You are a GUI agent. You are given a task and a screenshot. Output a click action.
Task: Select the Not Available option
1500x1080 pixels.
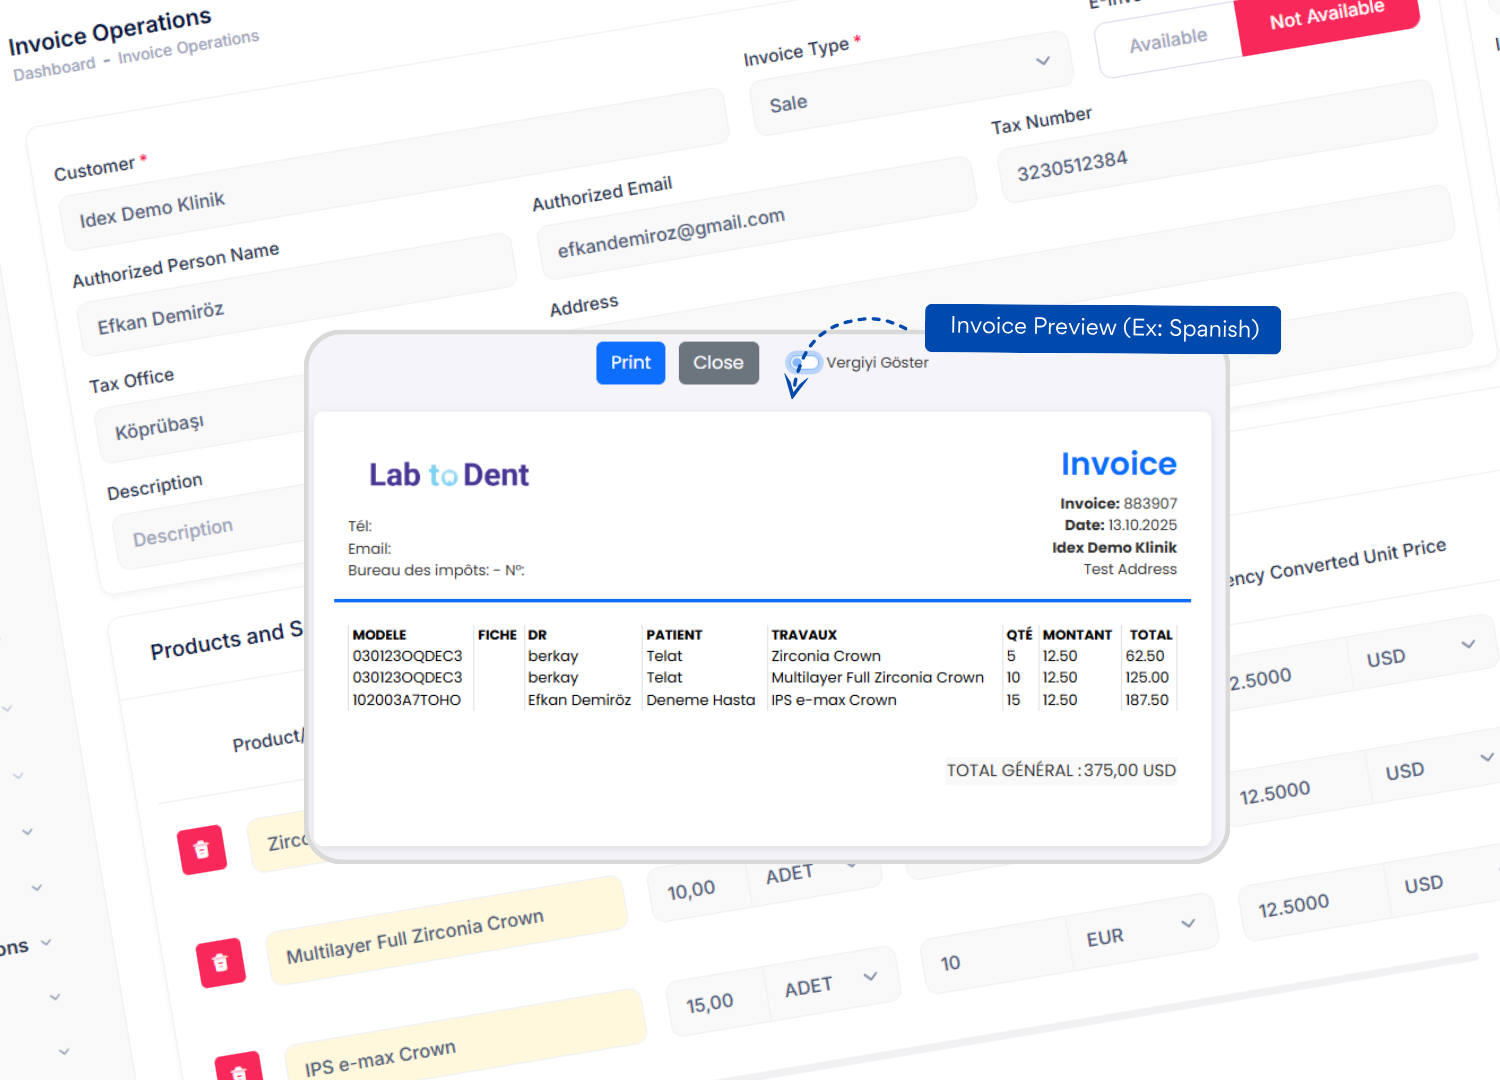click(1326, 17)
